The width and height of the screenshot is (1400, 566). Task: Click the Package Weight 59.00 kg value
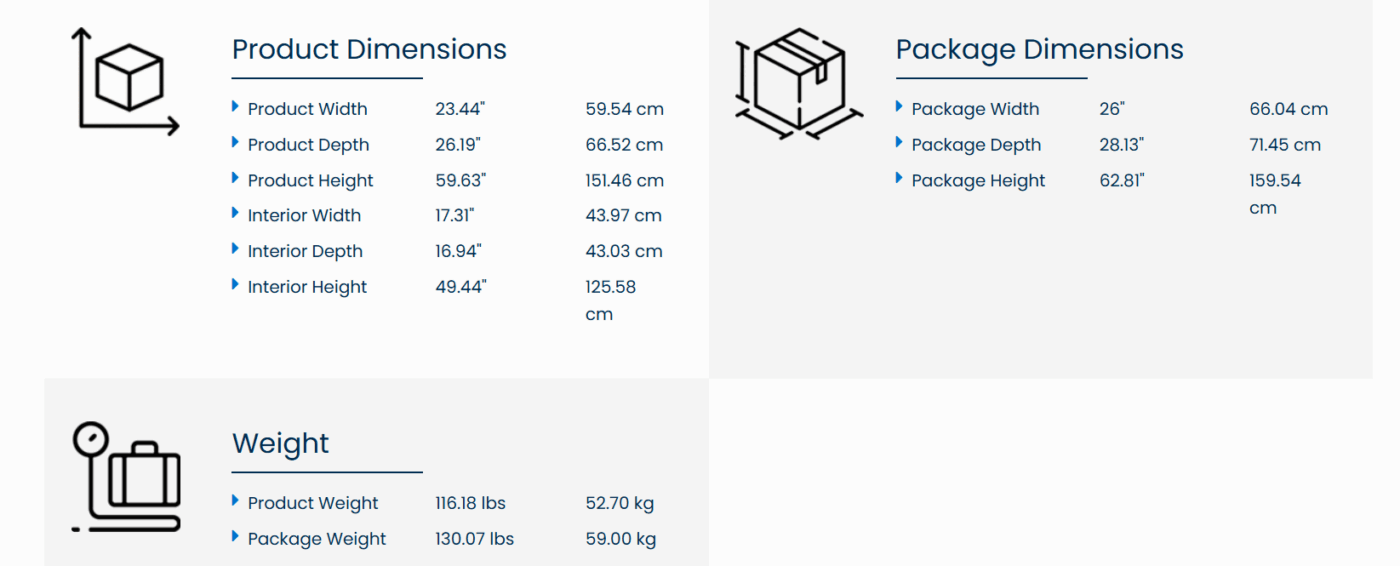(x=620, y=539)
